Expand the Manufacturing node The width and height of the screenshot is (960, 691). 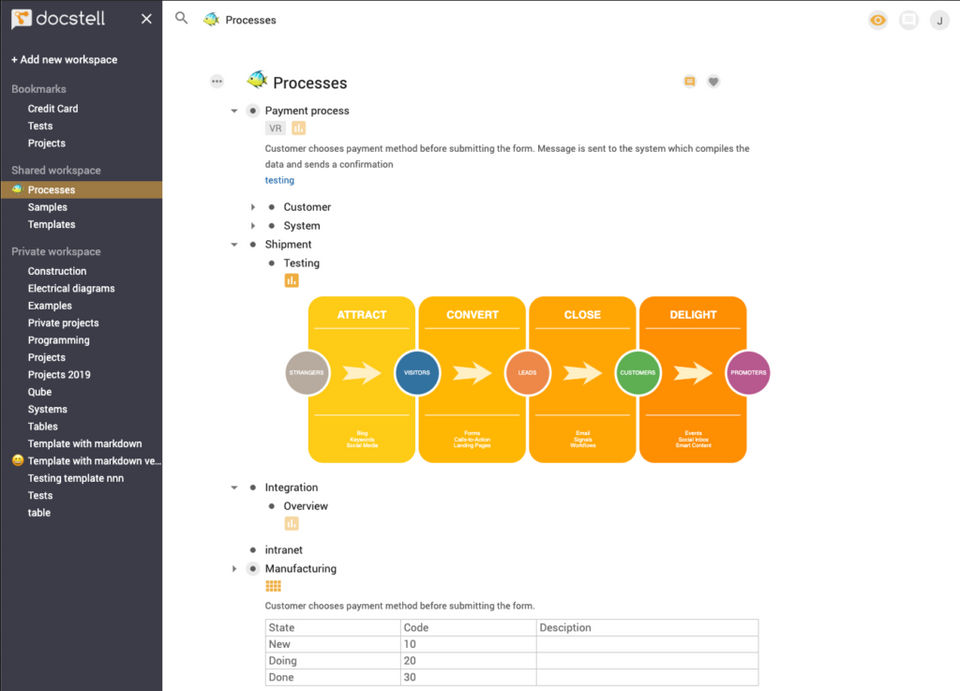point(234,569)
